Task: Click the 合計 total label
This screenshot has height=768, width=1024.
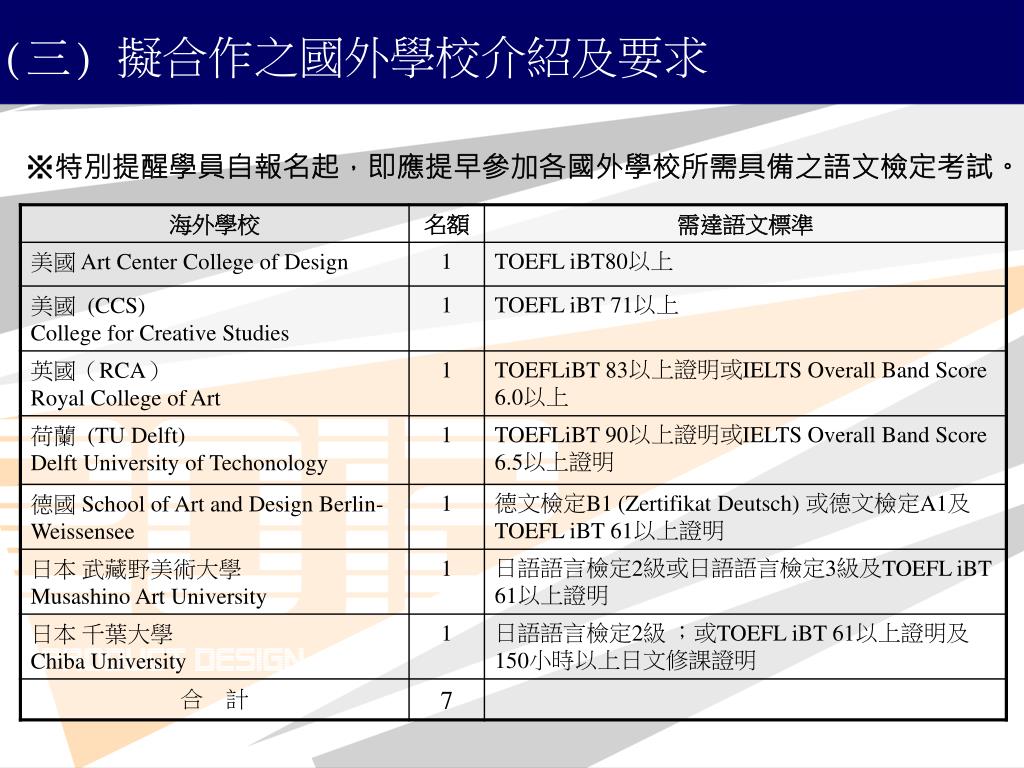Action: [215, 699]
